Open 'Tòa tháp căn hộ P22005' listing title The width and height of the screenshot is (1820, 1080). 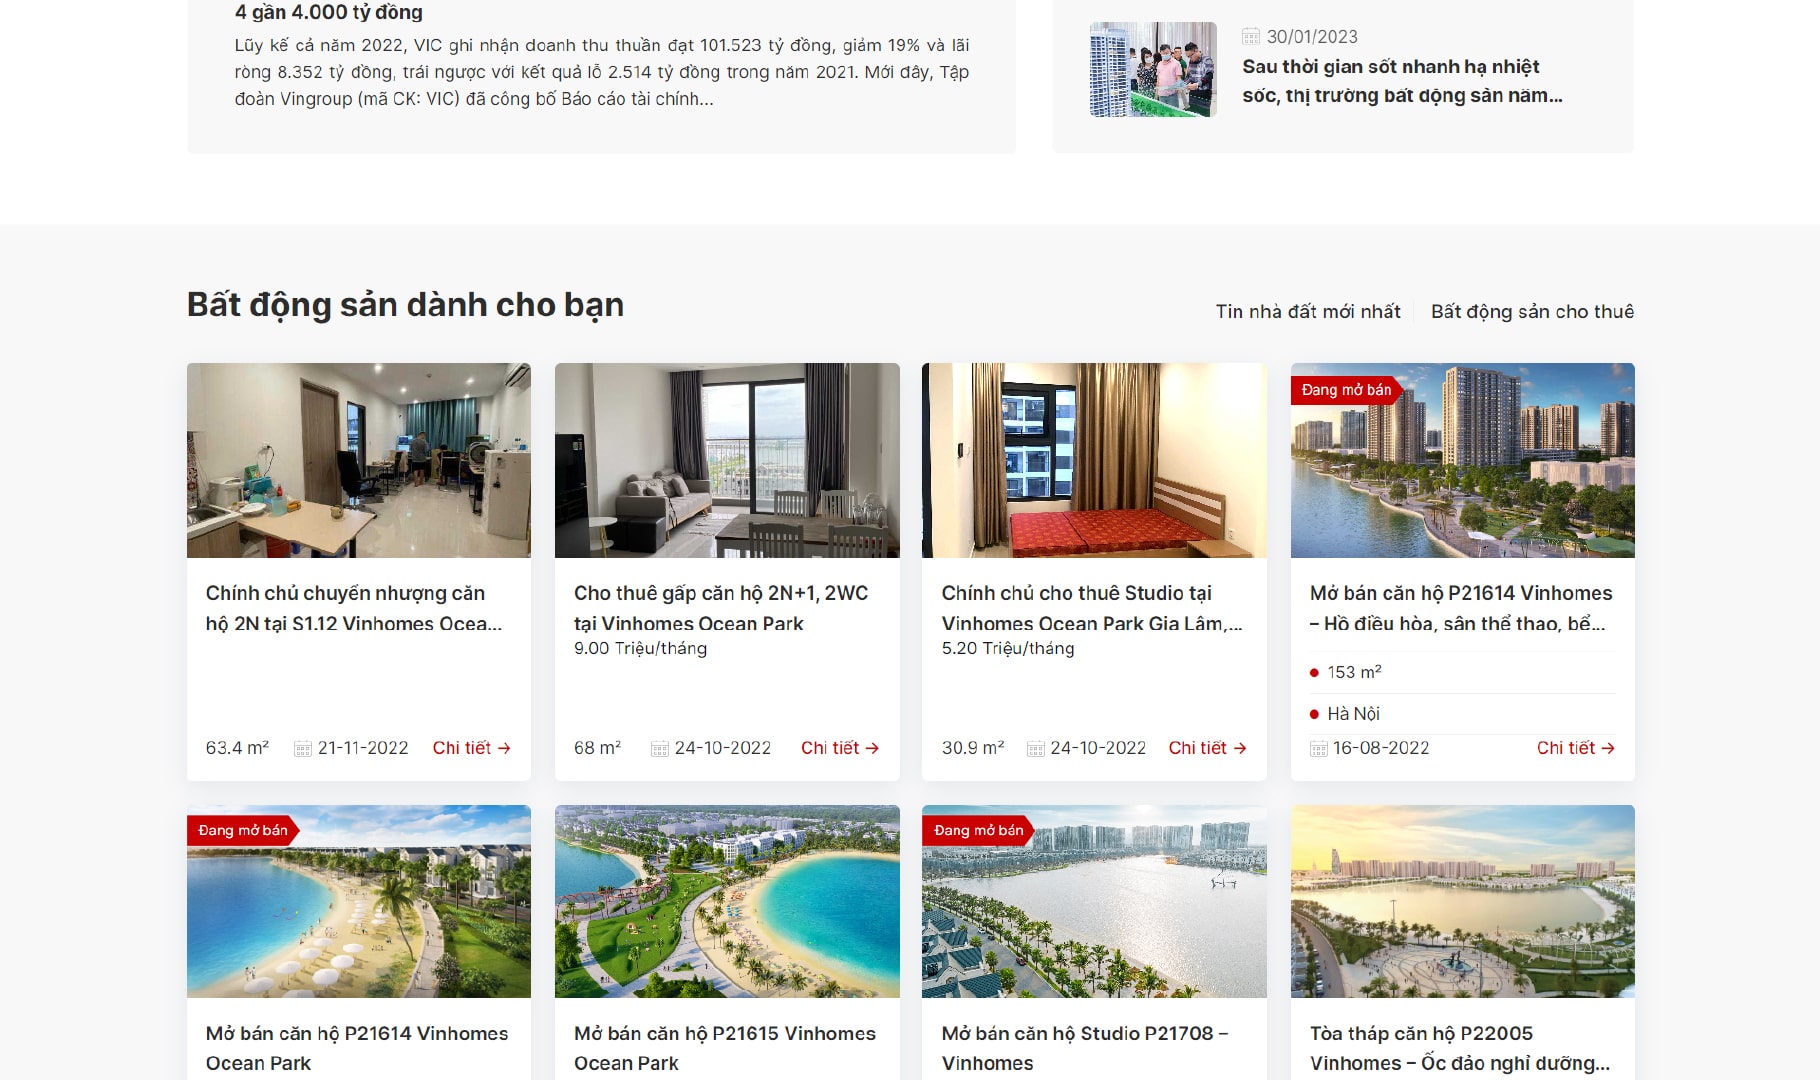(1460, 1048)
